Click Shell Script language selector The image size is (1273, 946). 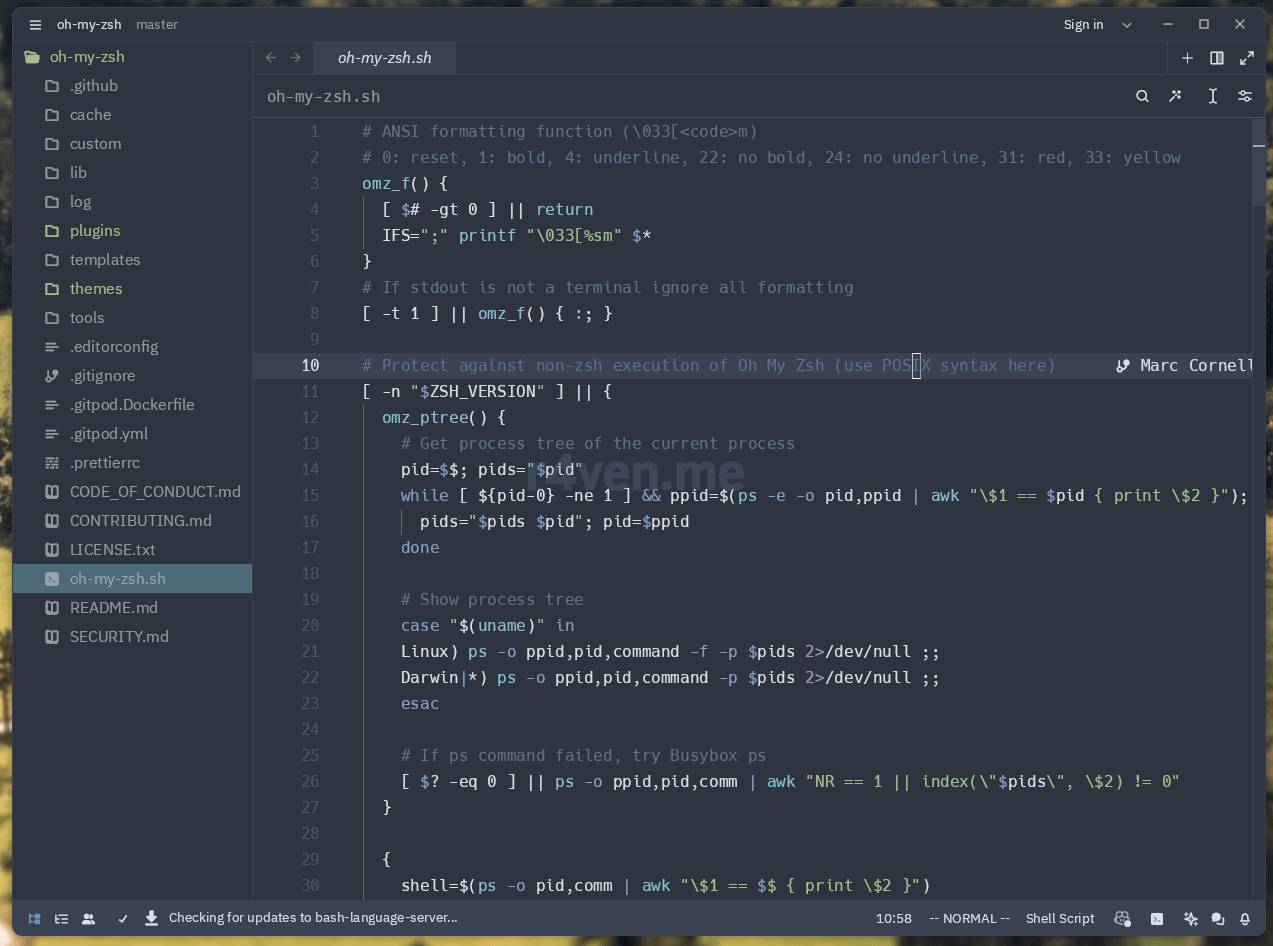(1059, 918)
